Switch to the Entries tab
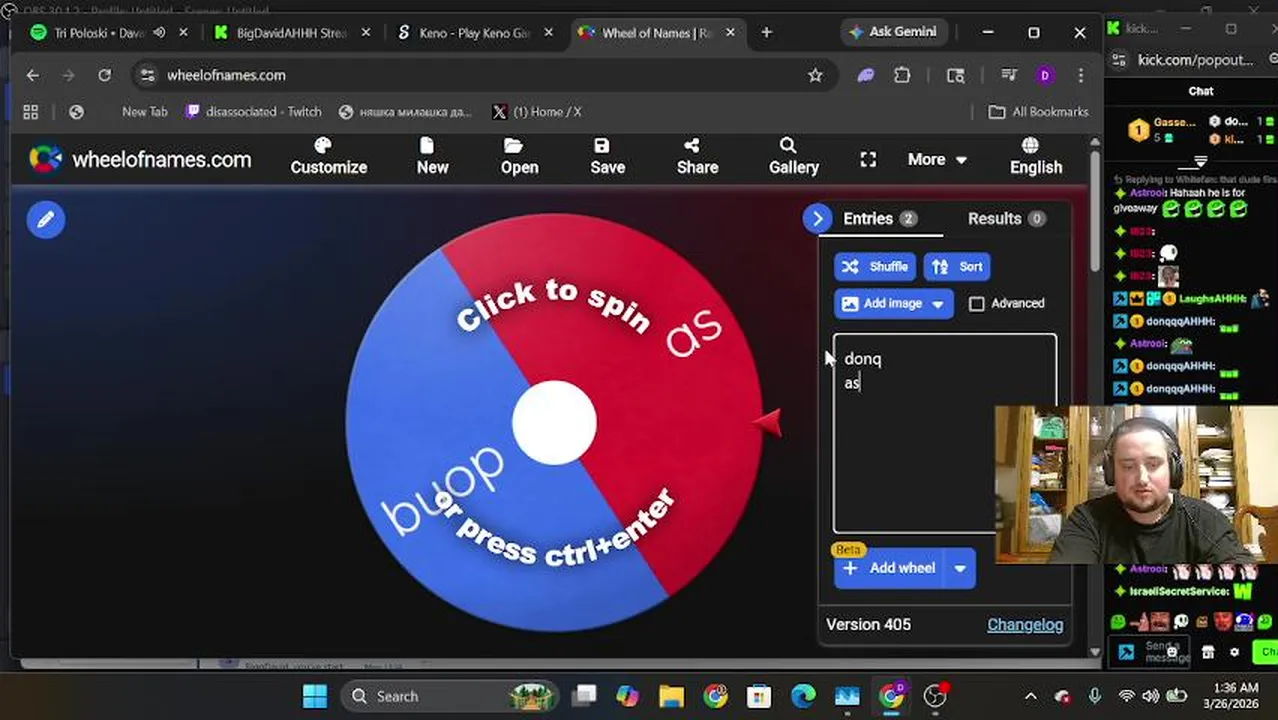This screenshot has height=720, width=1278. pyautogui.click(x=879, y=218)
